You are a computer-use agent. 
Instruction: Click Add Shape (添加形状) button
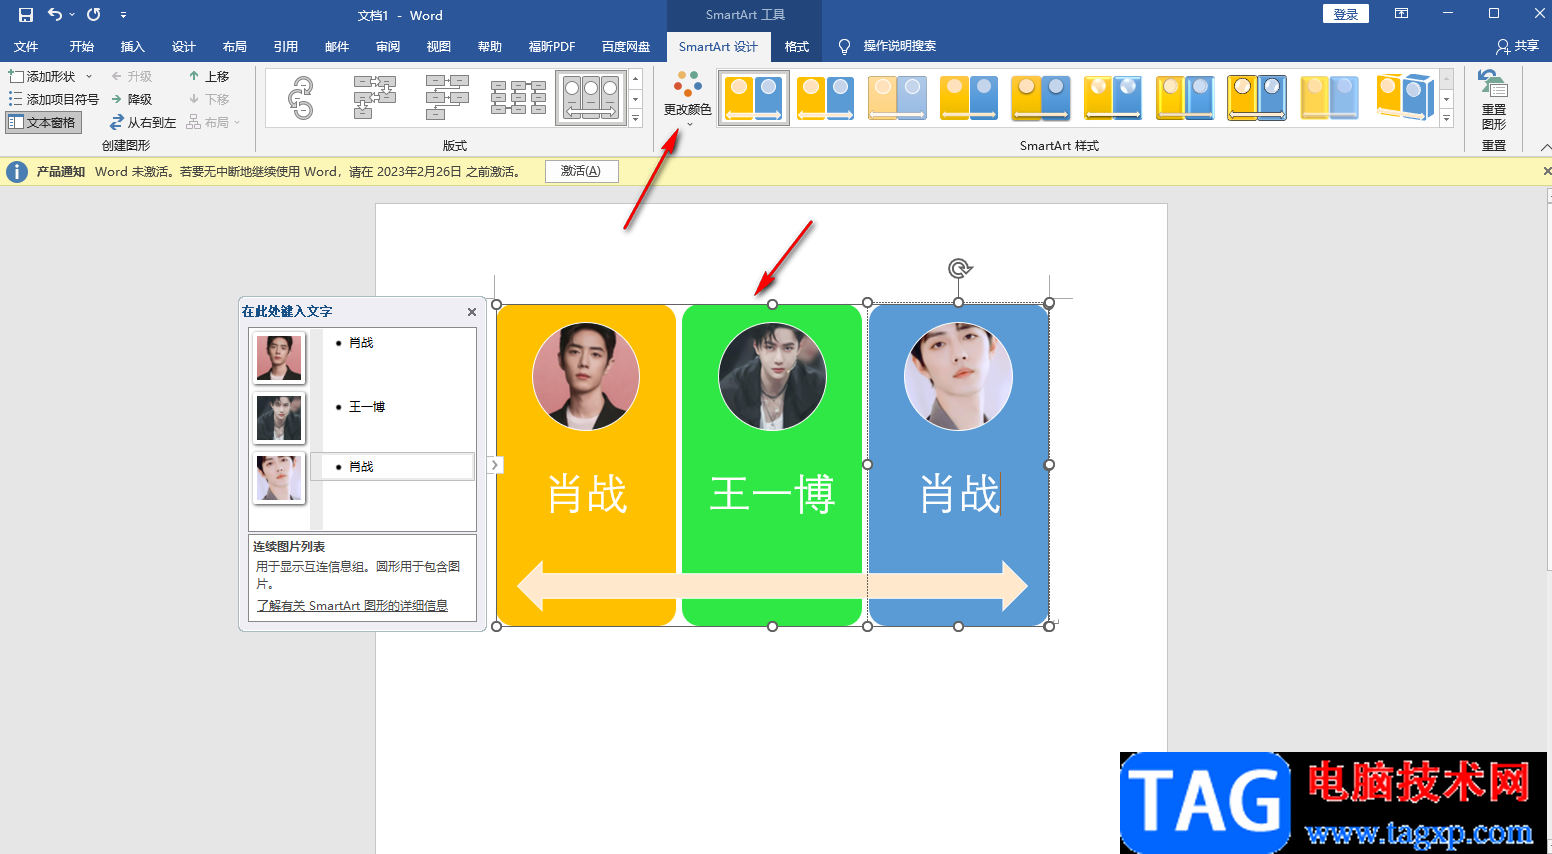tap(44, 76)
